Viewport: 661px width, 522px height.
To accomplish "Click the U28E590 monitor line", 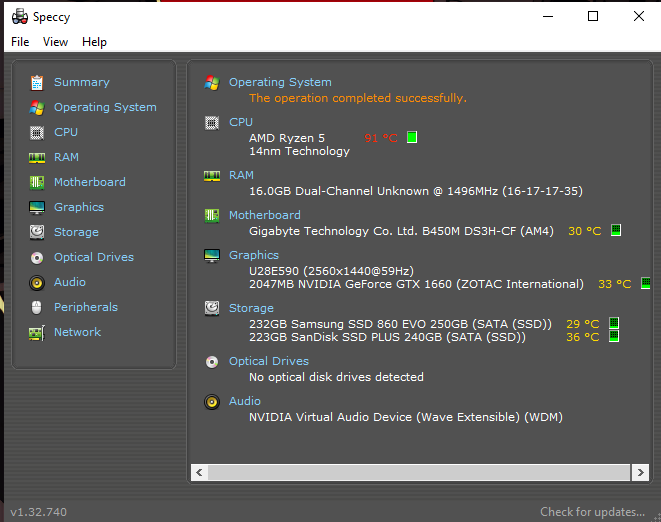I will (x=331, y=271).
